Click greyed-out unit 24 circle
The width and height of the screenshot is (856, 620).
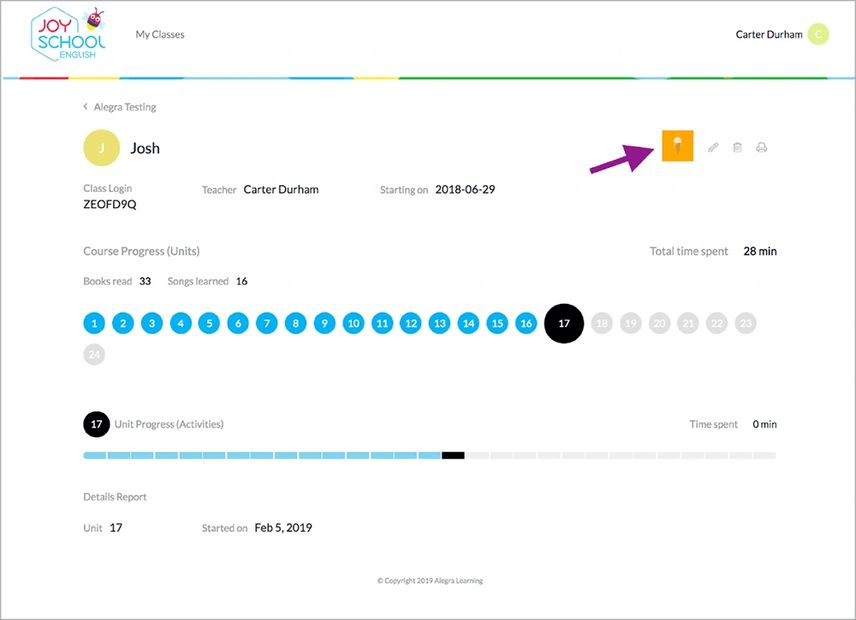pos(94,354)
